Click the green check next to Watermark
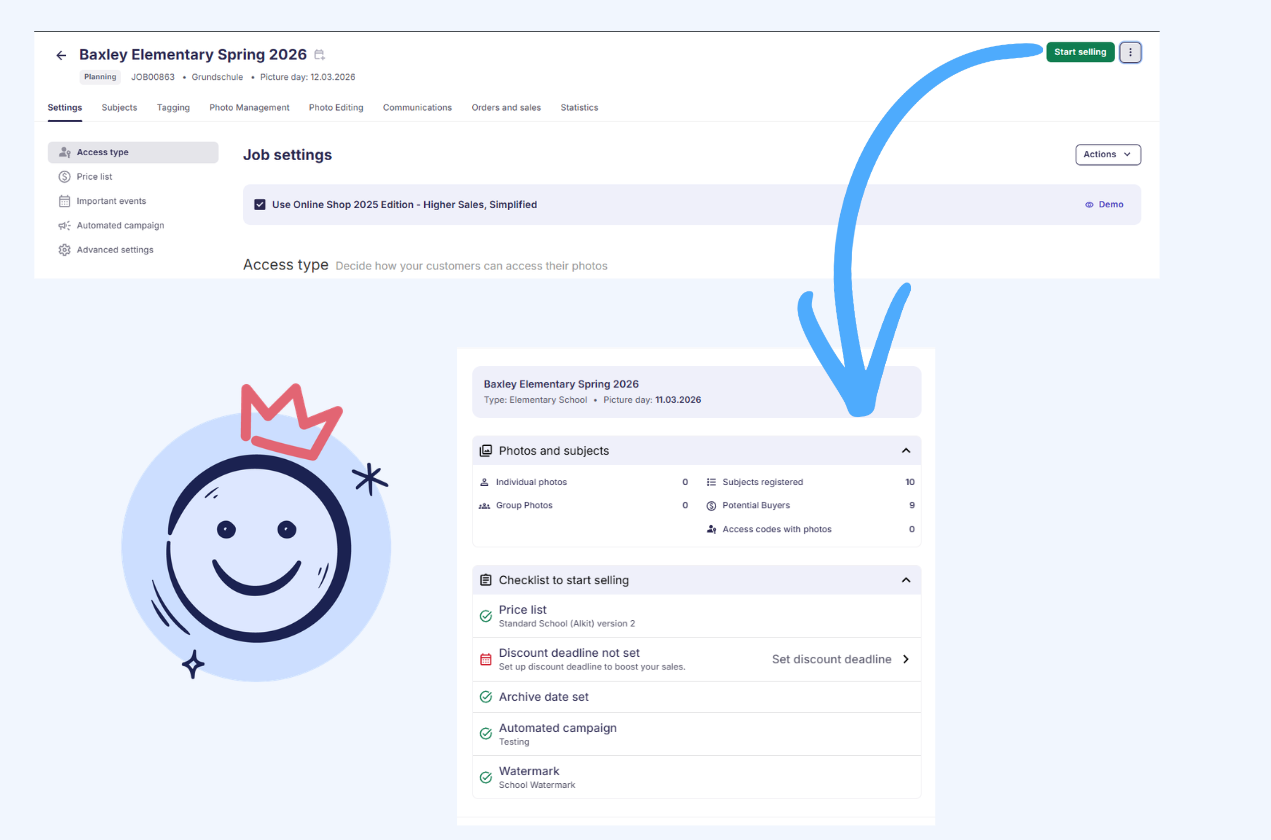This screenshot has width=1271, height=840. tap(486, 777)
